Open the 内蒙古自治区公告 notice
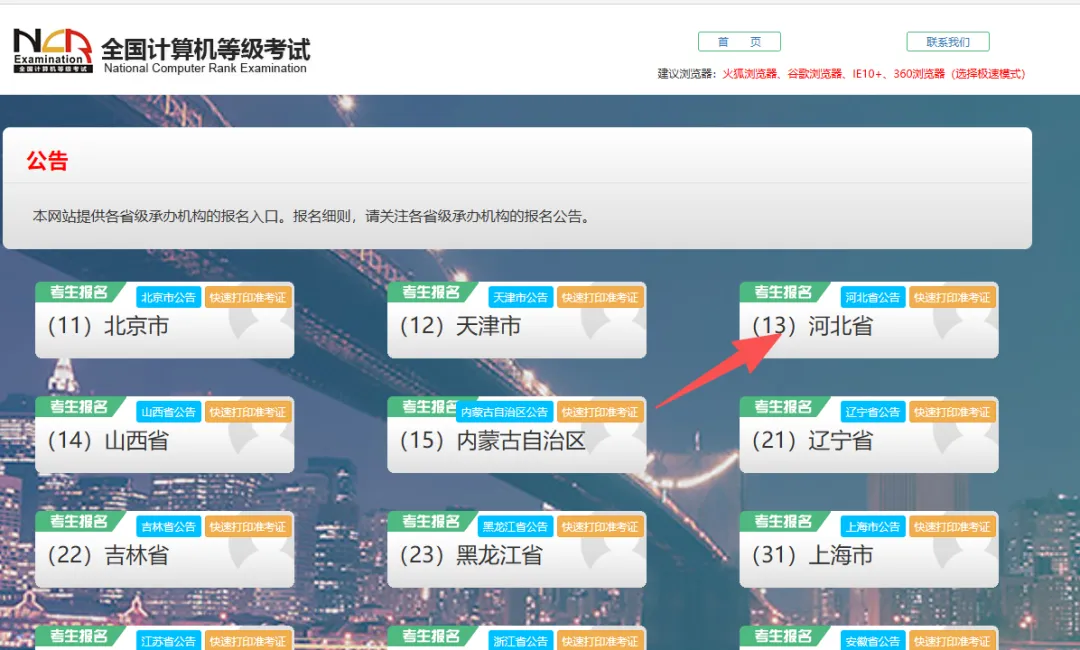This screenshot has height=650, width=1080. (x=504, y=412)
